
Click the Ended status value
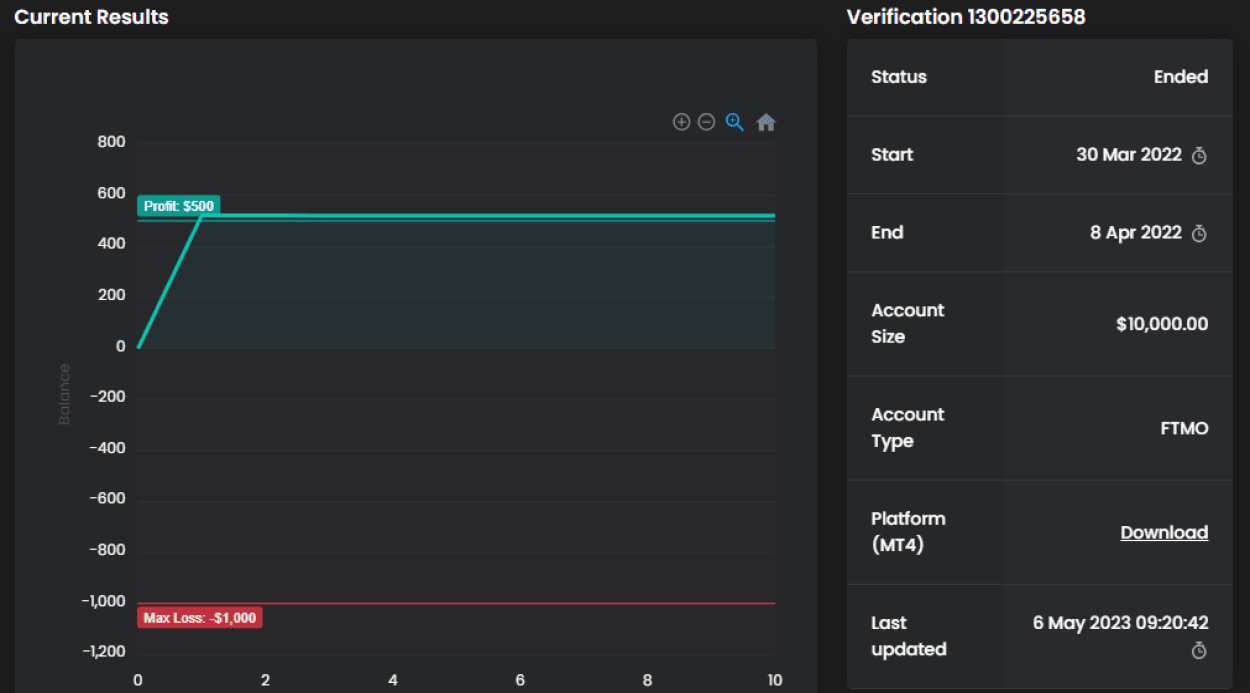(1180, 77)
